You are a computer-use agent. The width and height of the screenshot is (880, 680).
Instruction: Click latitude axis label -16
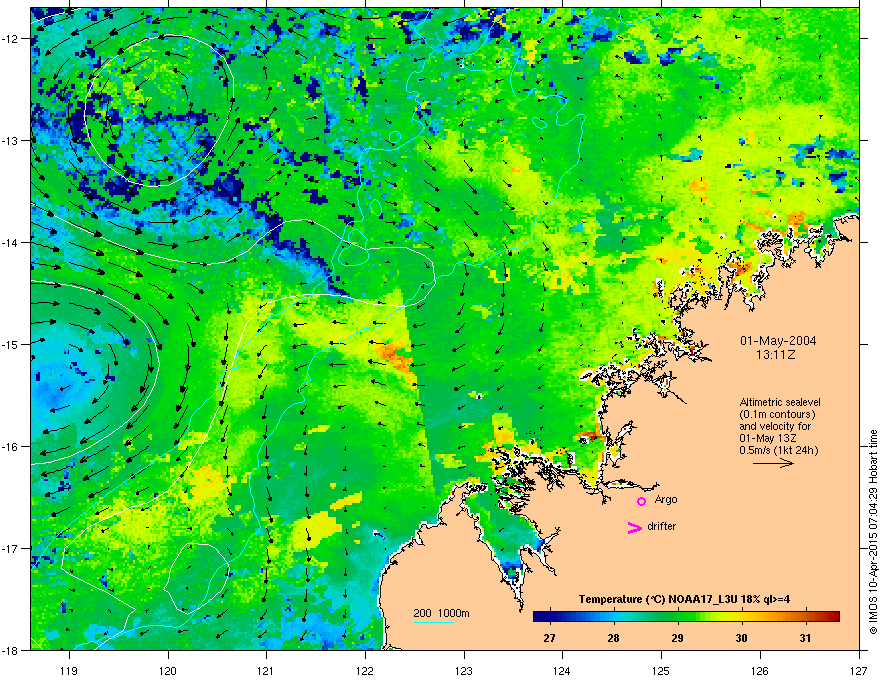[x=11, y=447]
